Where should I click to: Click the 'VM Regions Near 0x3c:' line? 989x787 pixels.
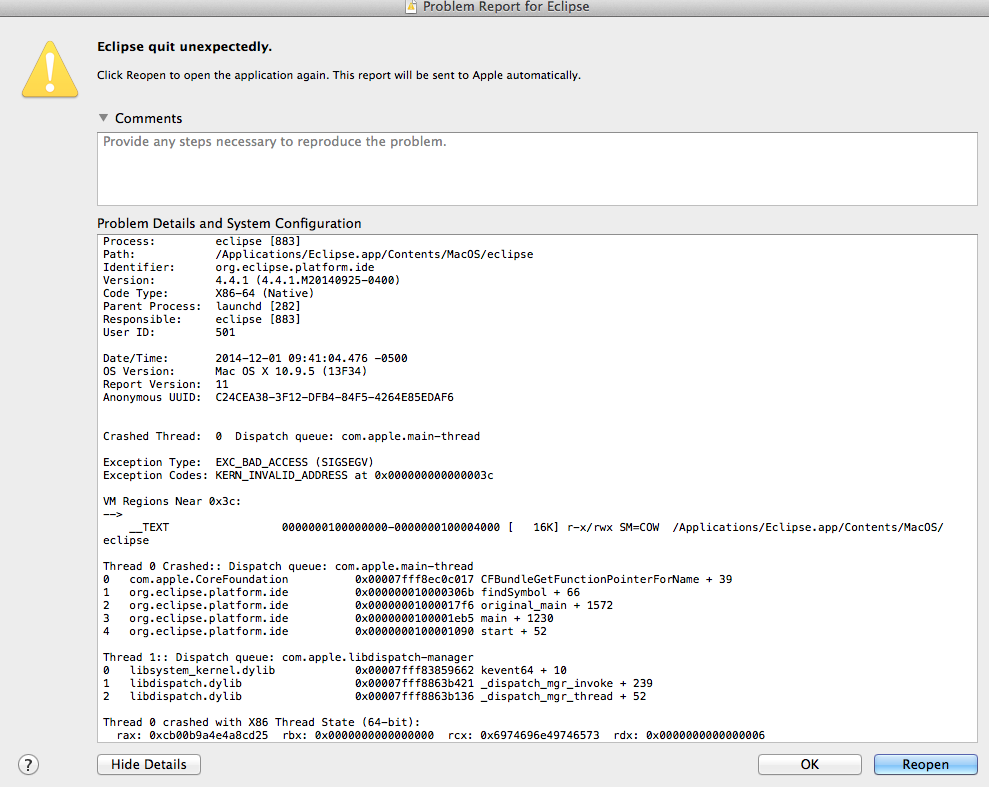click(x=172, y=501)
